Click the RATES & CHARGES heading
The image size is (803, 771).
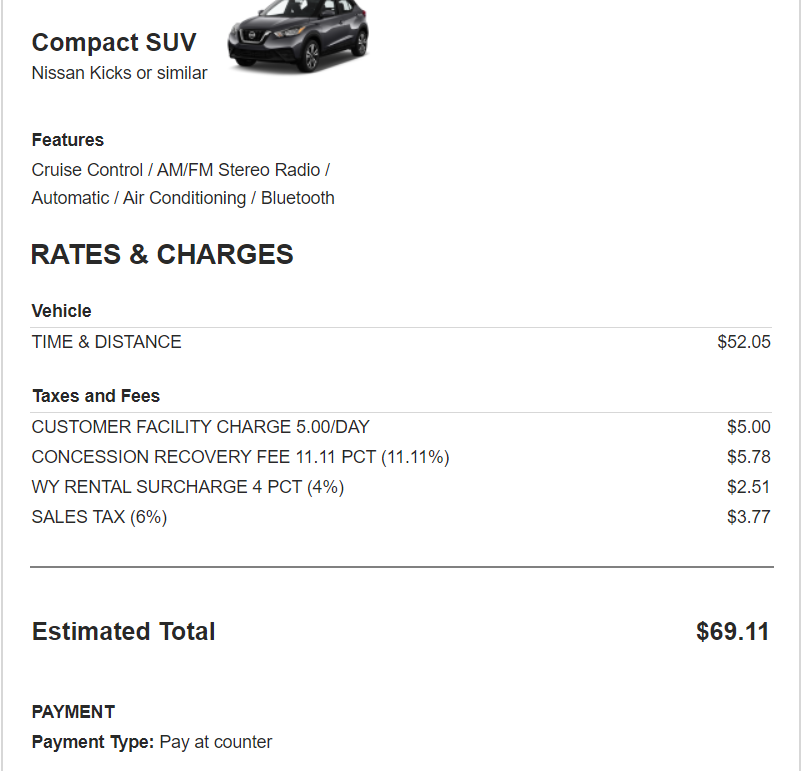162,254
